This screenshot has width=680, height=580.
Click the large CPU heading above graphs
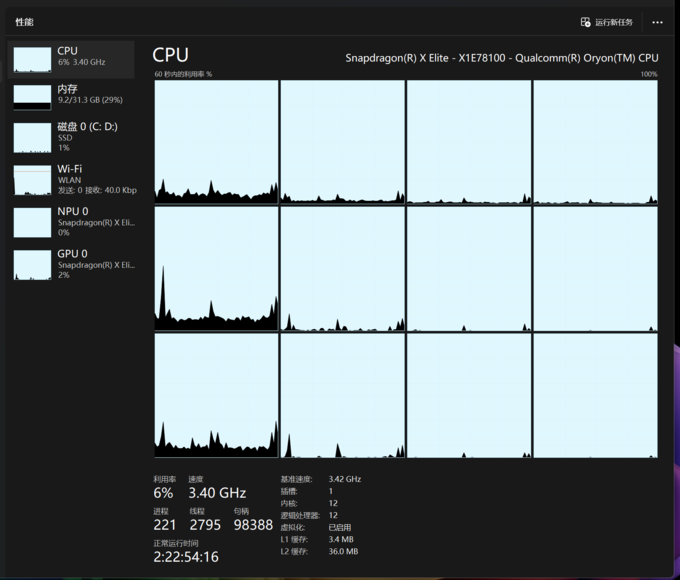(x=170, y=55)
